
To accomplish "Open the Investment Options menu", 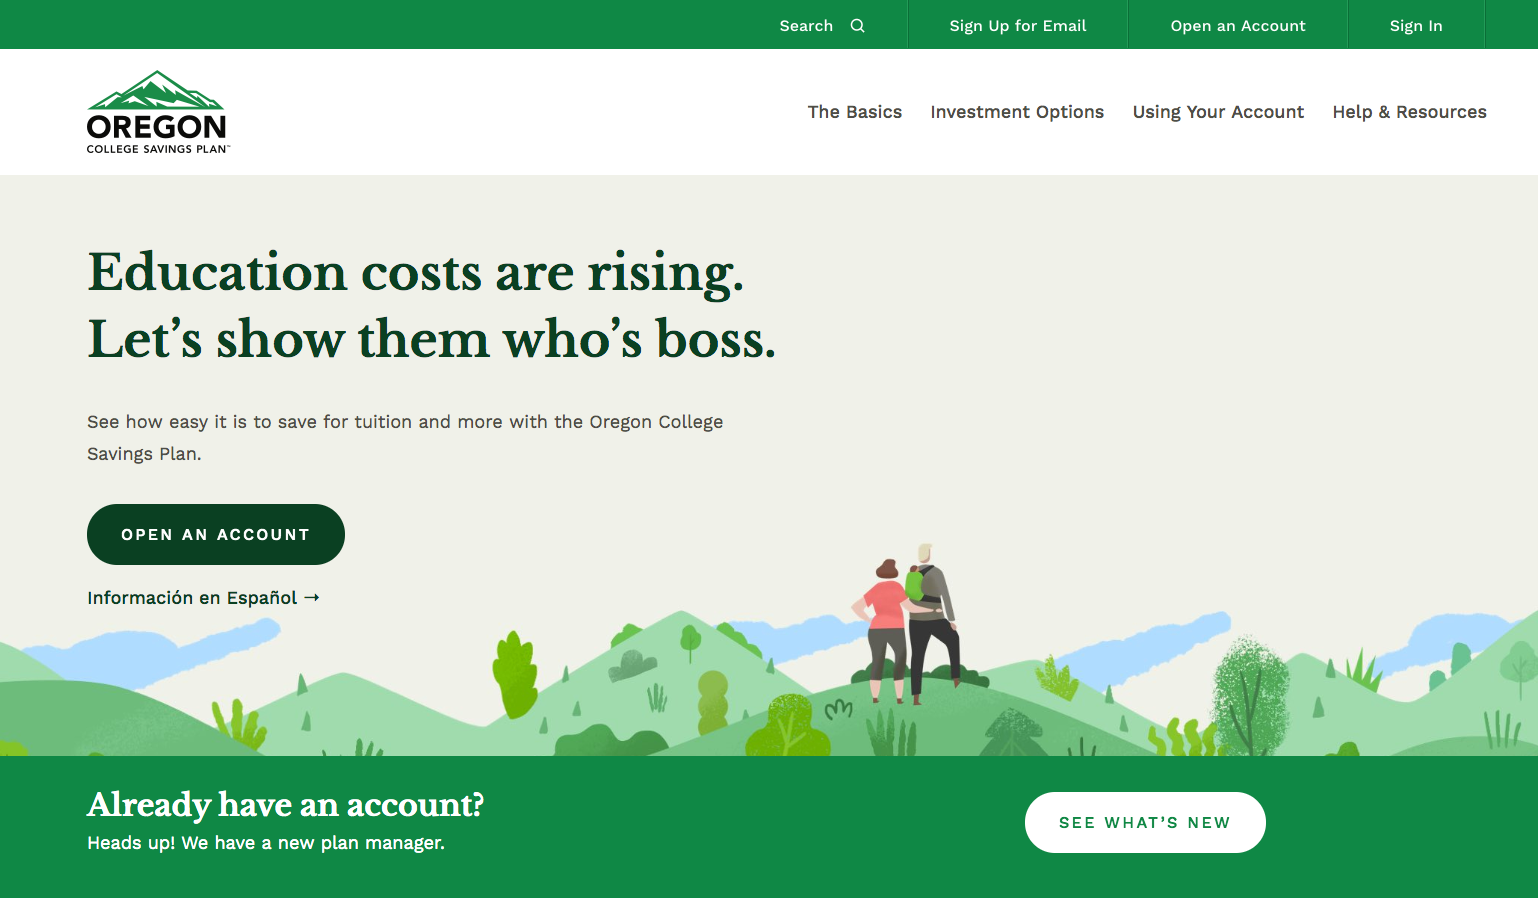I will (1017, 112).
